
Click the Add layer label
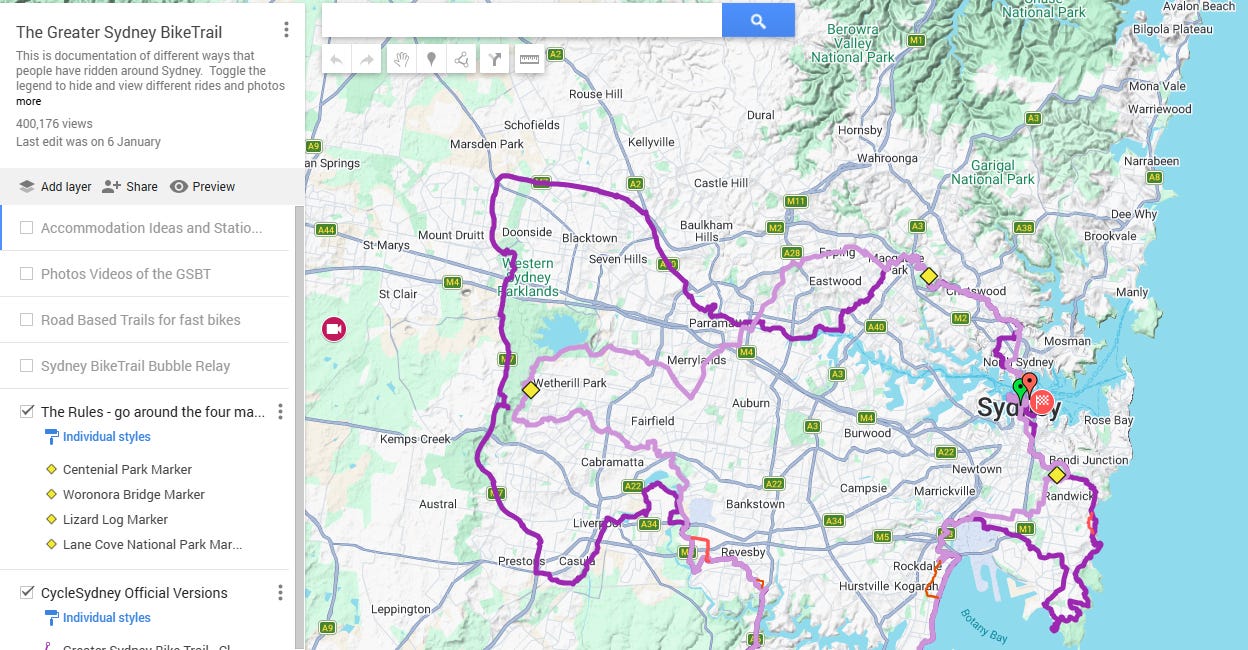[x=66, y=187]
